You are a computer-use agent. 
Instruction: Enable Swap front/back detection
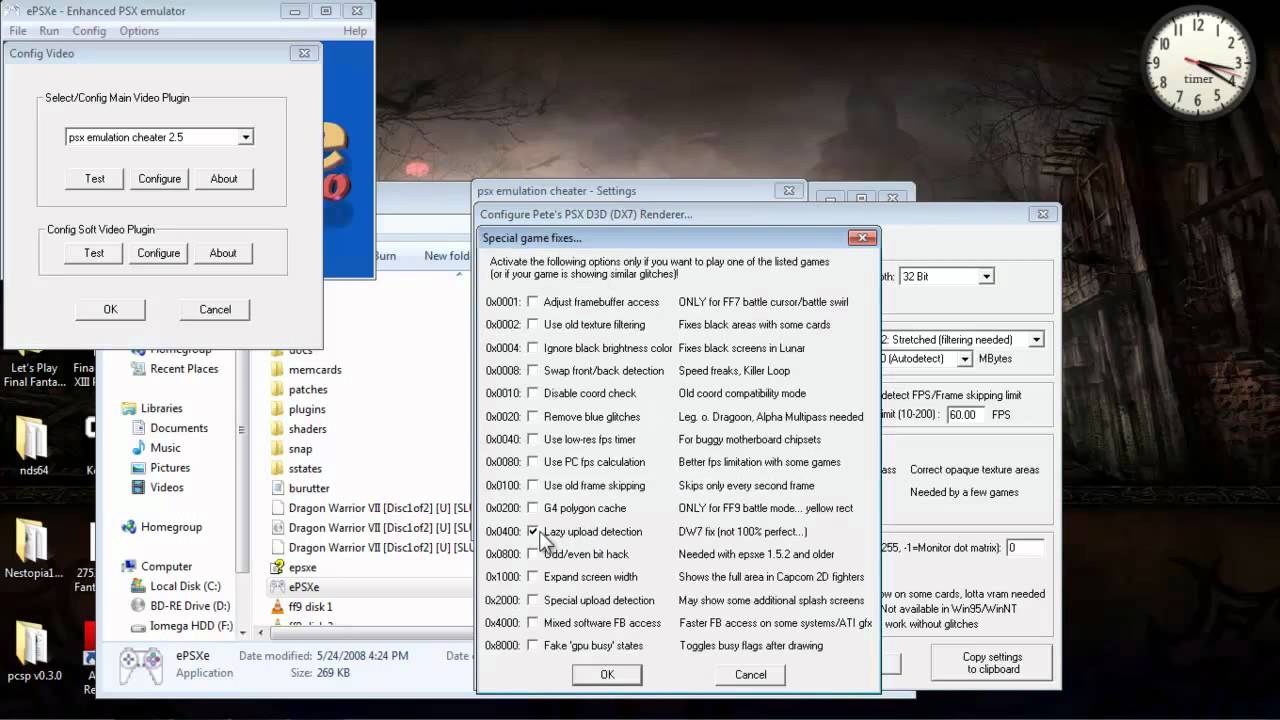533,370
